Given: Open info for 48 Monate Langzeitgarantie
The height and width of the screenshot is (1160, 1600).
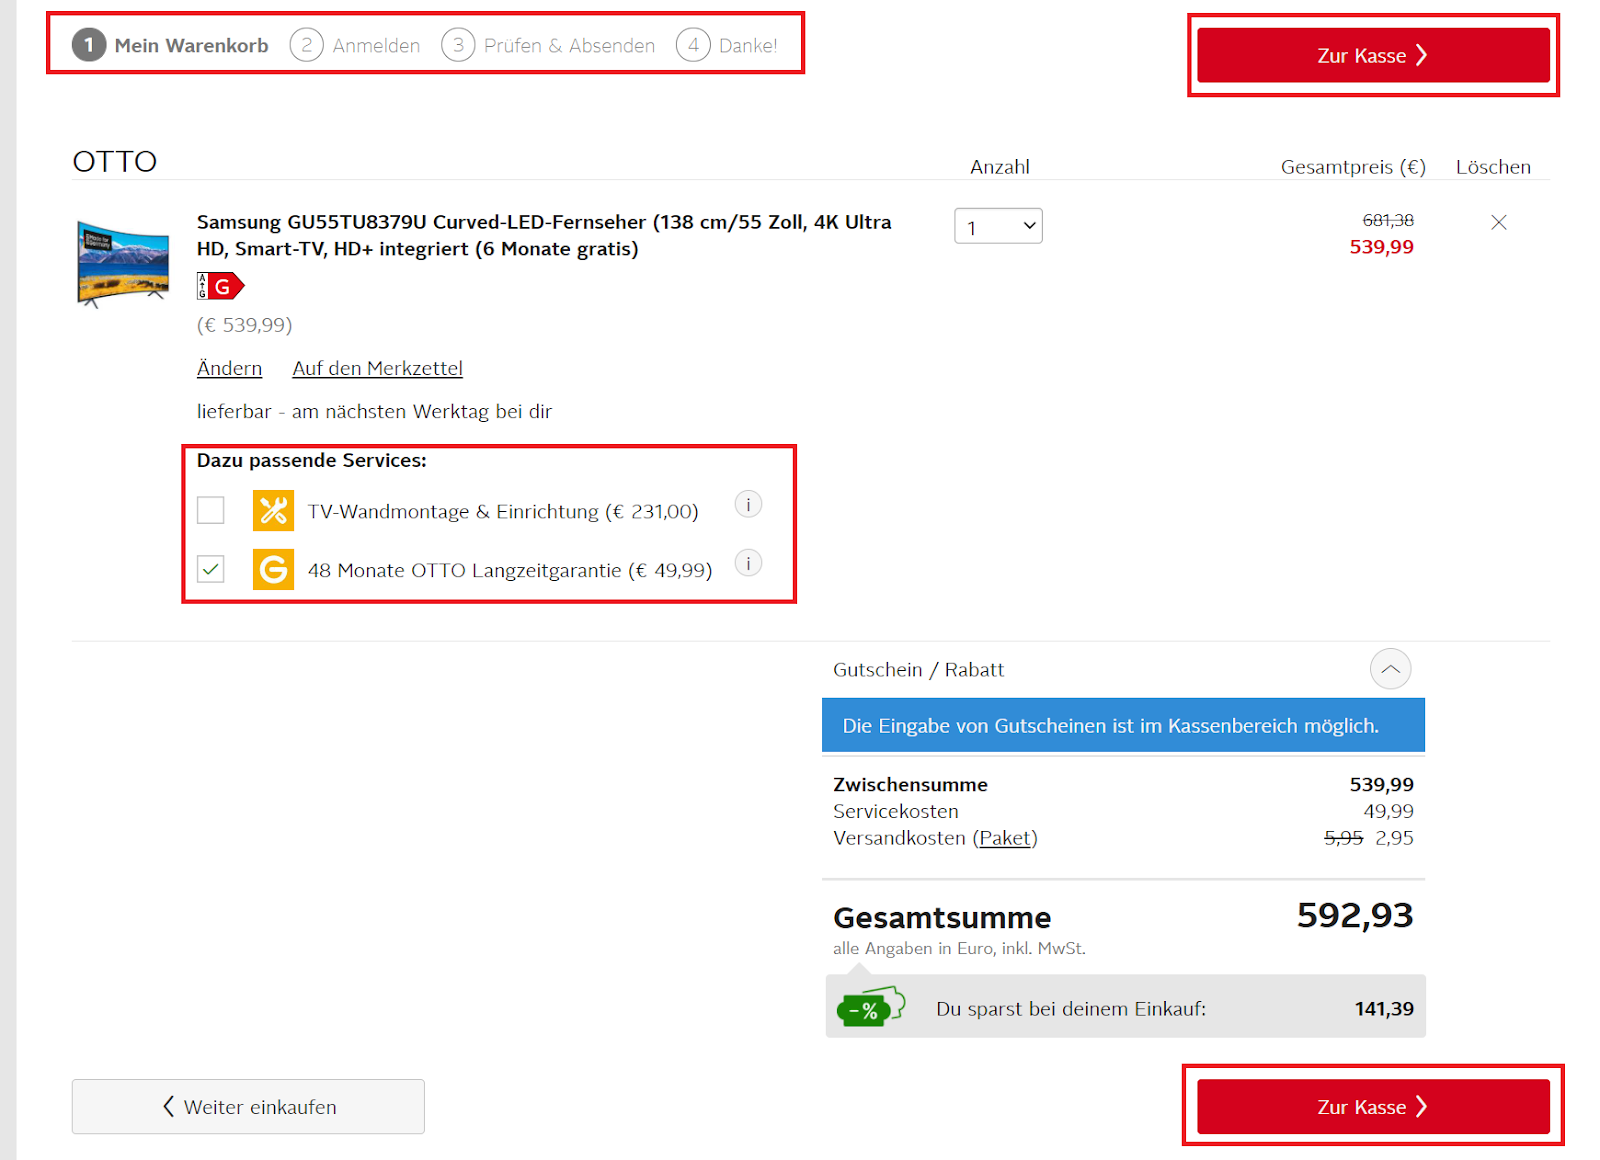Looking at the screenshot, I should click(748, 563).
